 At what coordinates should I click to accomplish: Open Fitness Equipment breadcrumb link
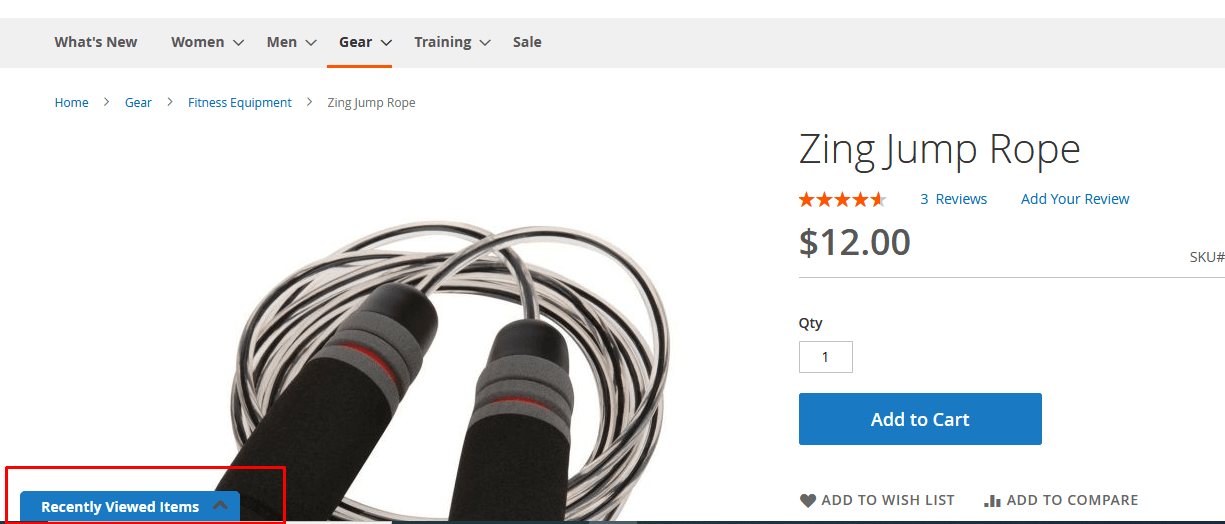(x=240, y=103)
